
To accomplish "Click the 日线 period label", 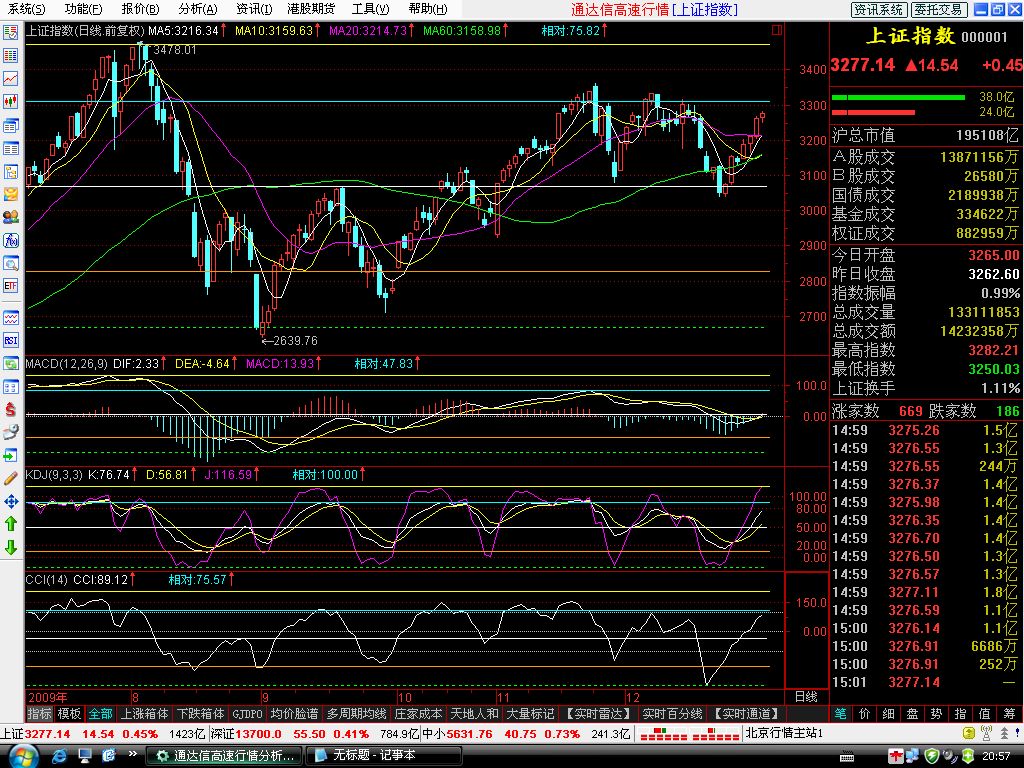I will pos(805,697).
